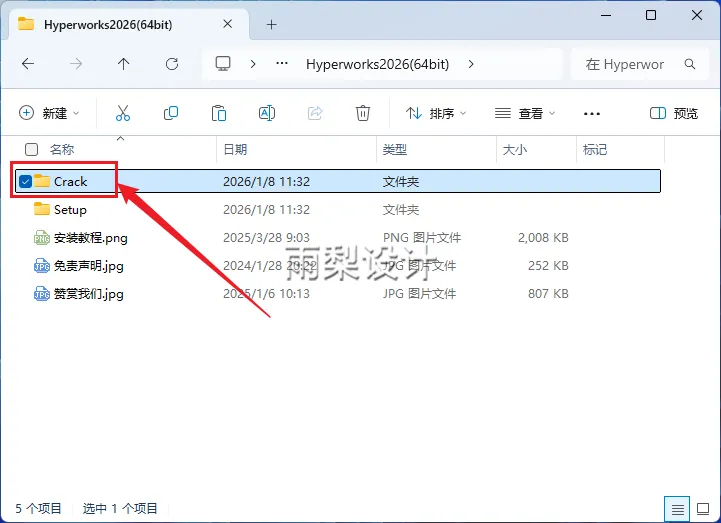Close the Hyperworks2026(64bit) tab
This screenshot has width=721, height=523.
pyautogui.click(x=228, y=24)
